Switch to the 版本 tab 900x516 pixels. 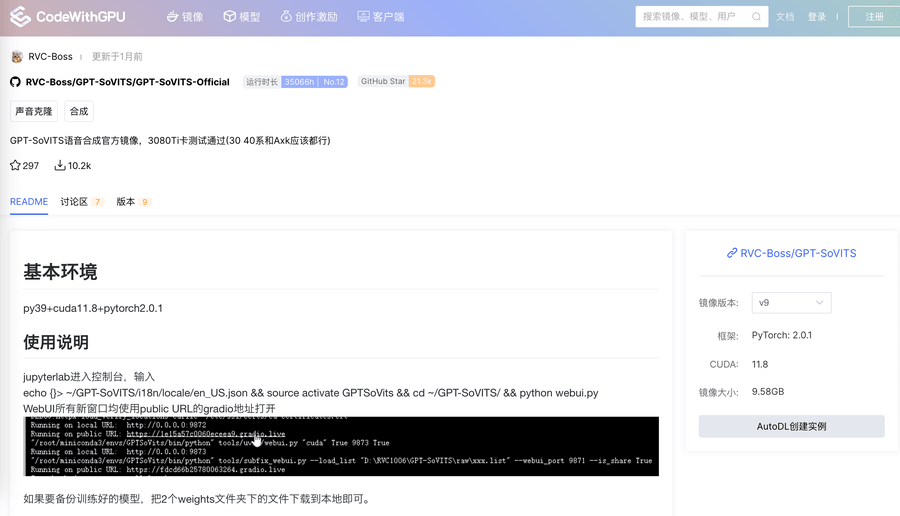point(133,202)
